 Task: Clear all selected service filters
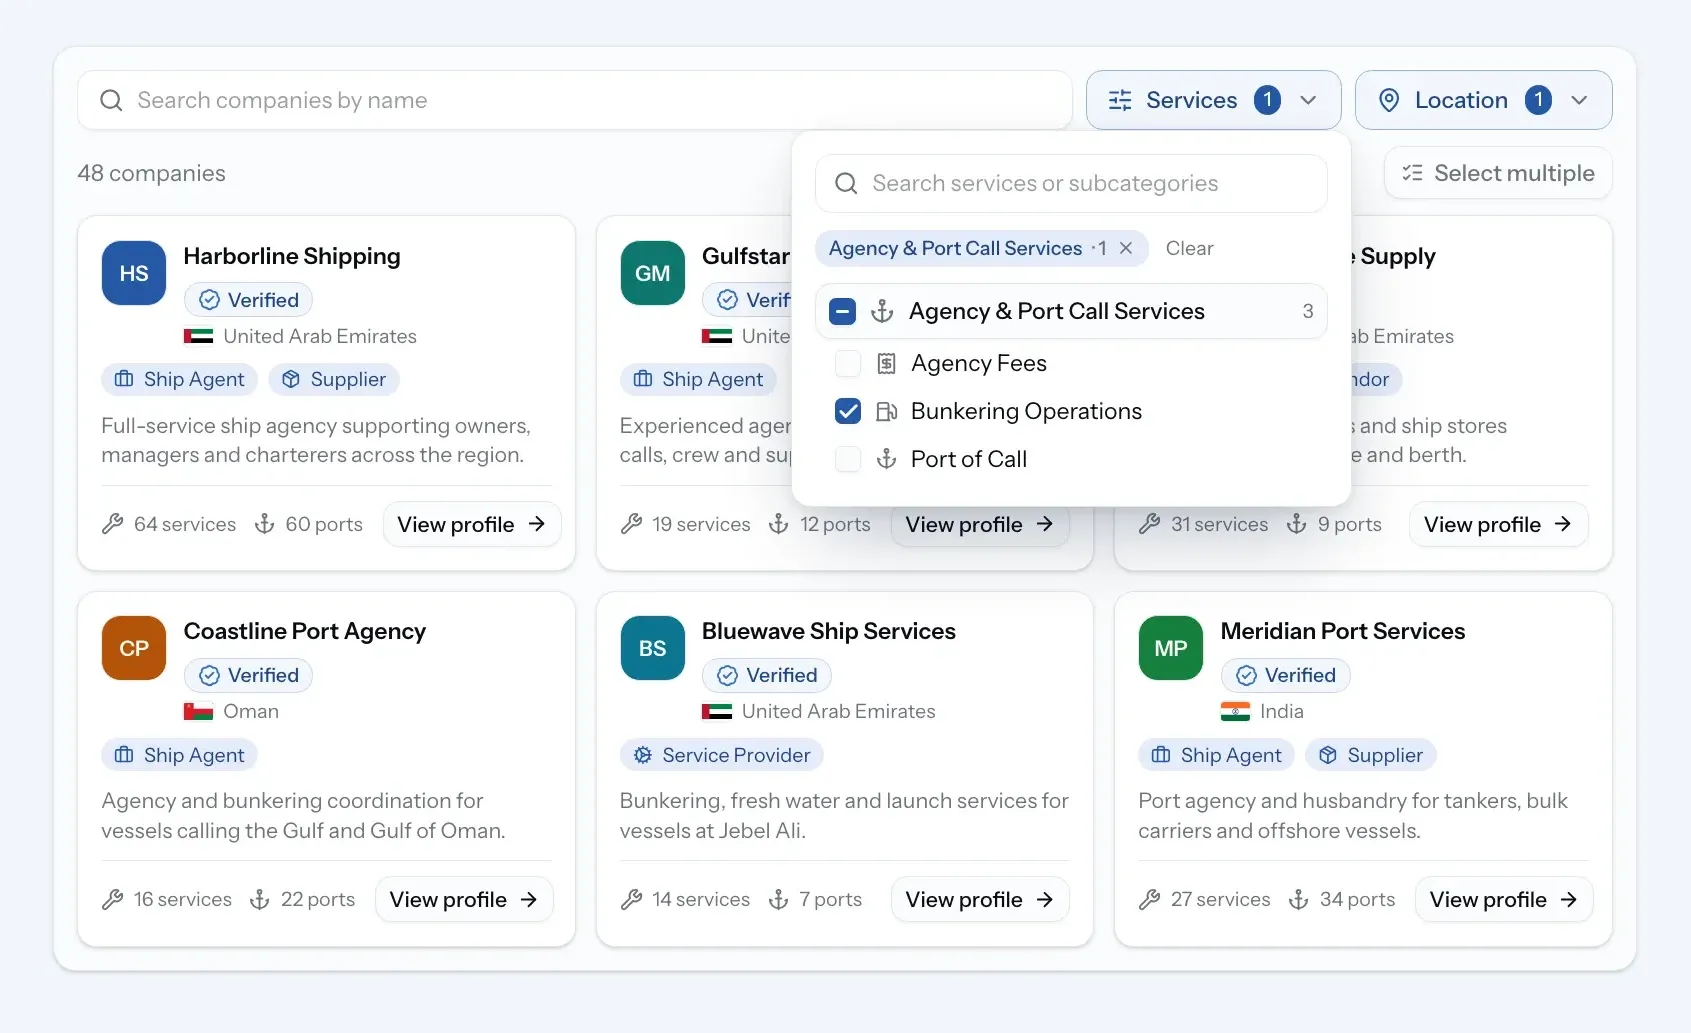[x=1189, y=248]
